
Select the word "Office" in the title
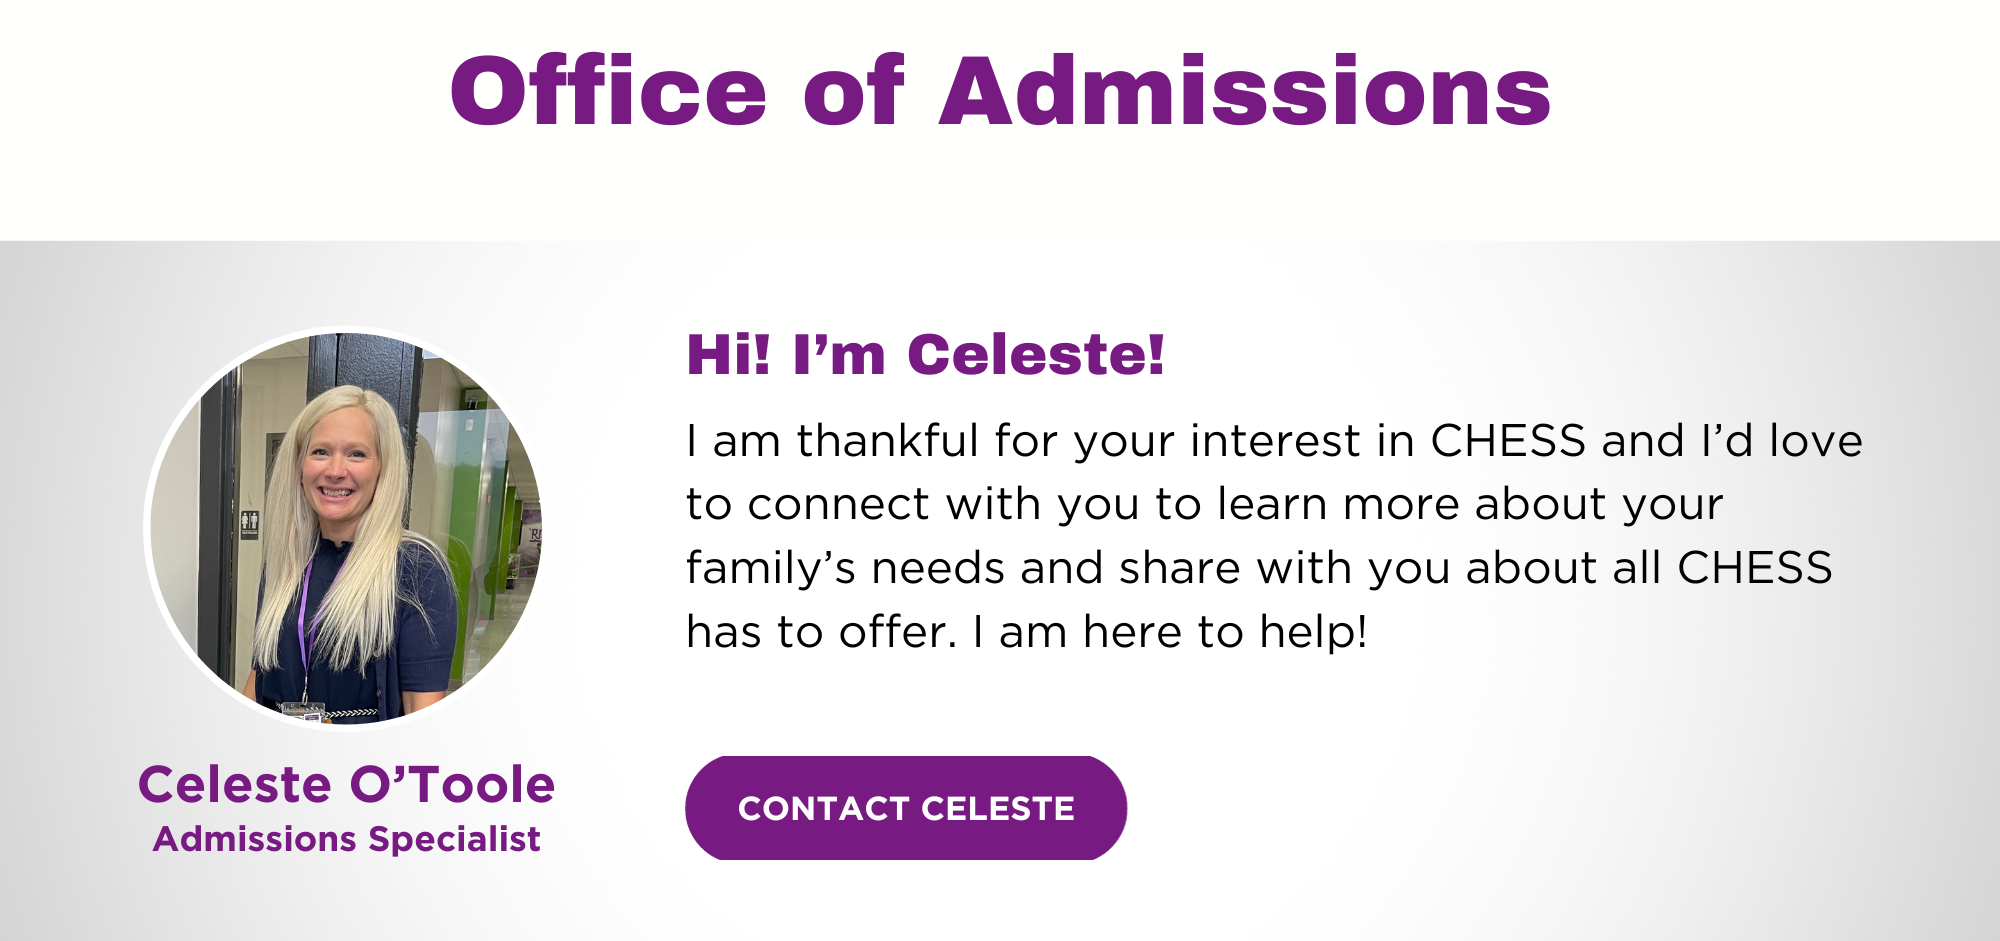(x=608, y=91)
